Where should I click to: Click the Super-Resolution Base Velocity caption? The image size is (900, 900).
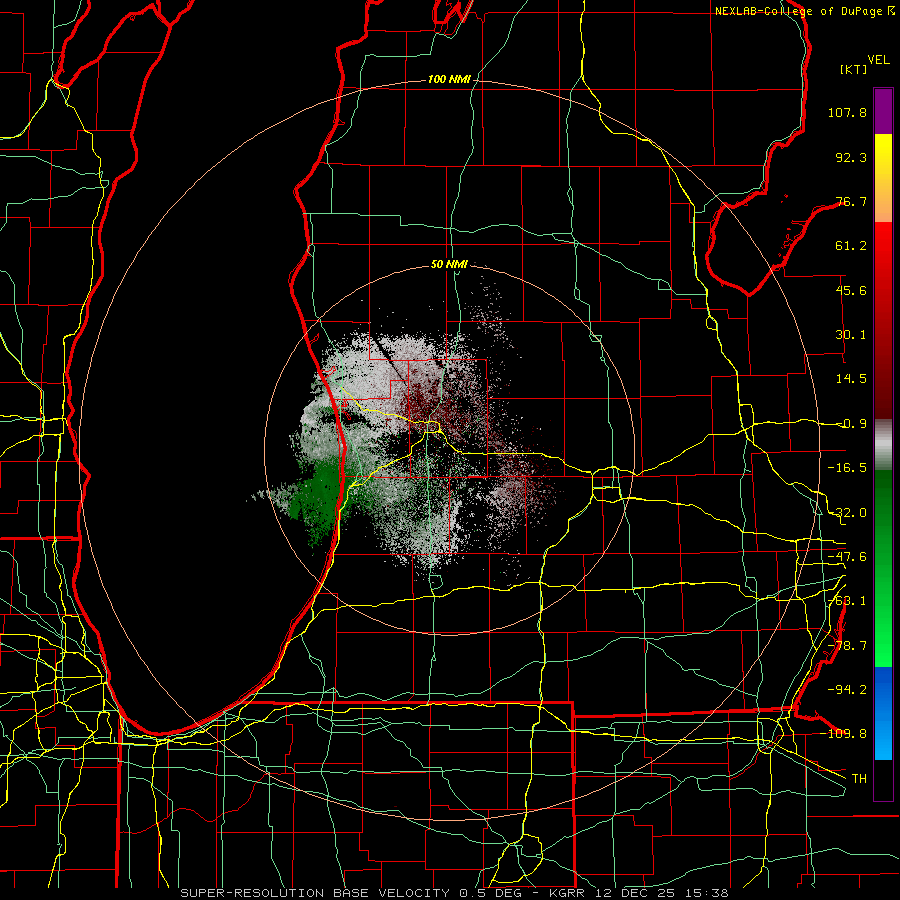(x=454, y=893)
